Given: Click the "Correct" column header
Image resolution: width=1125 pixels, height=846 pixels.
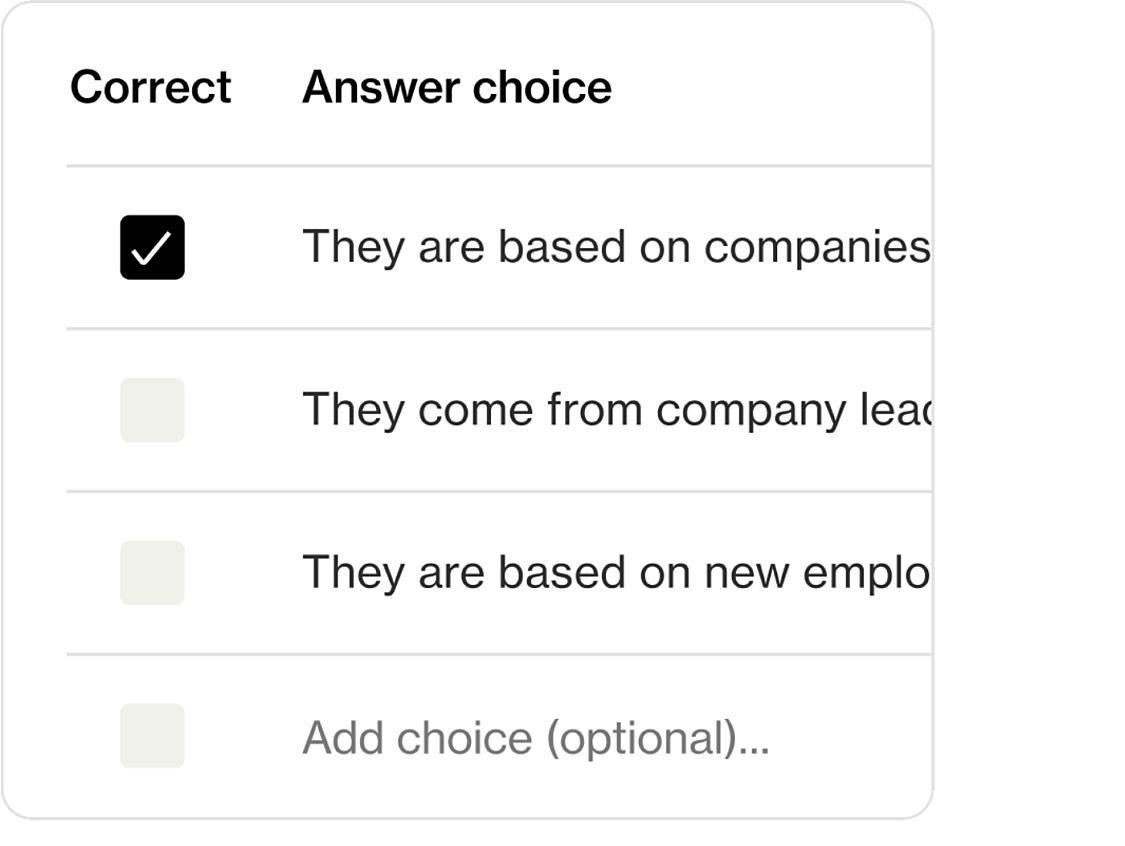Looking at the screenshot, I should 151,87.
